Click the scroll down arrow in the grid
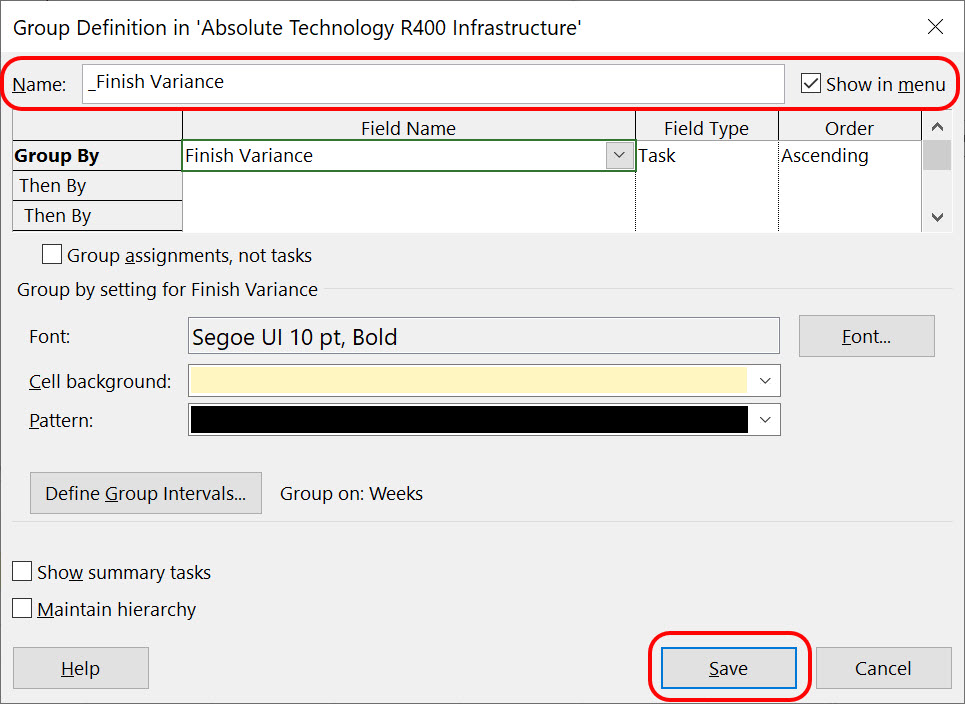Screen dimensions: 965x704 tap(937, 217)
